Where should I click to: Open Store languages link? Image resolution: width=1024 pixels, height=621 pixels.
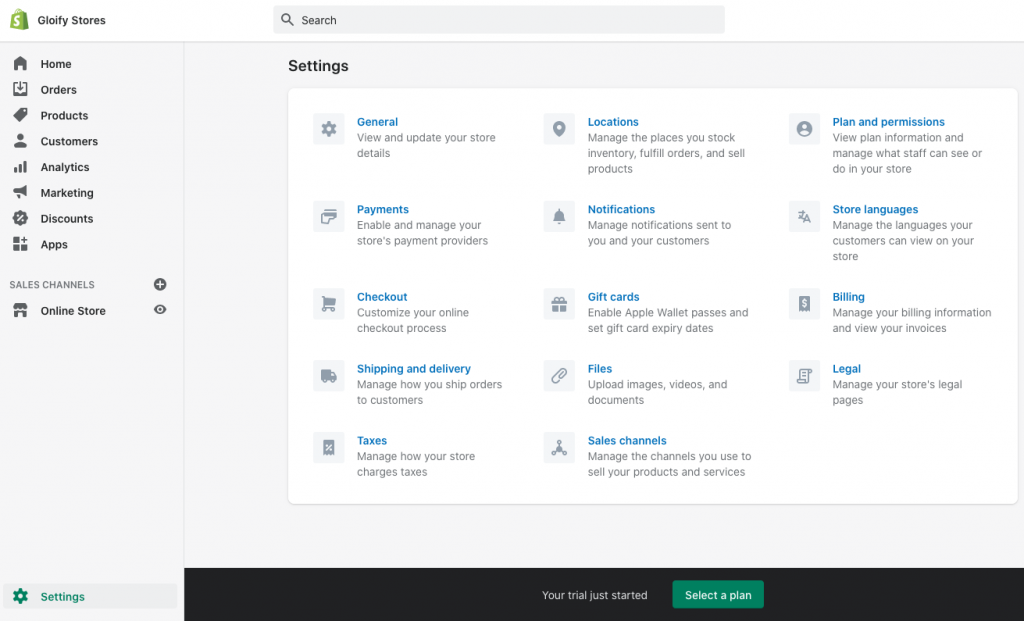[x=875, y=209]
